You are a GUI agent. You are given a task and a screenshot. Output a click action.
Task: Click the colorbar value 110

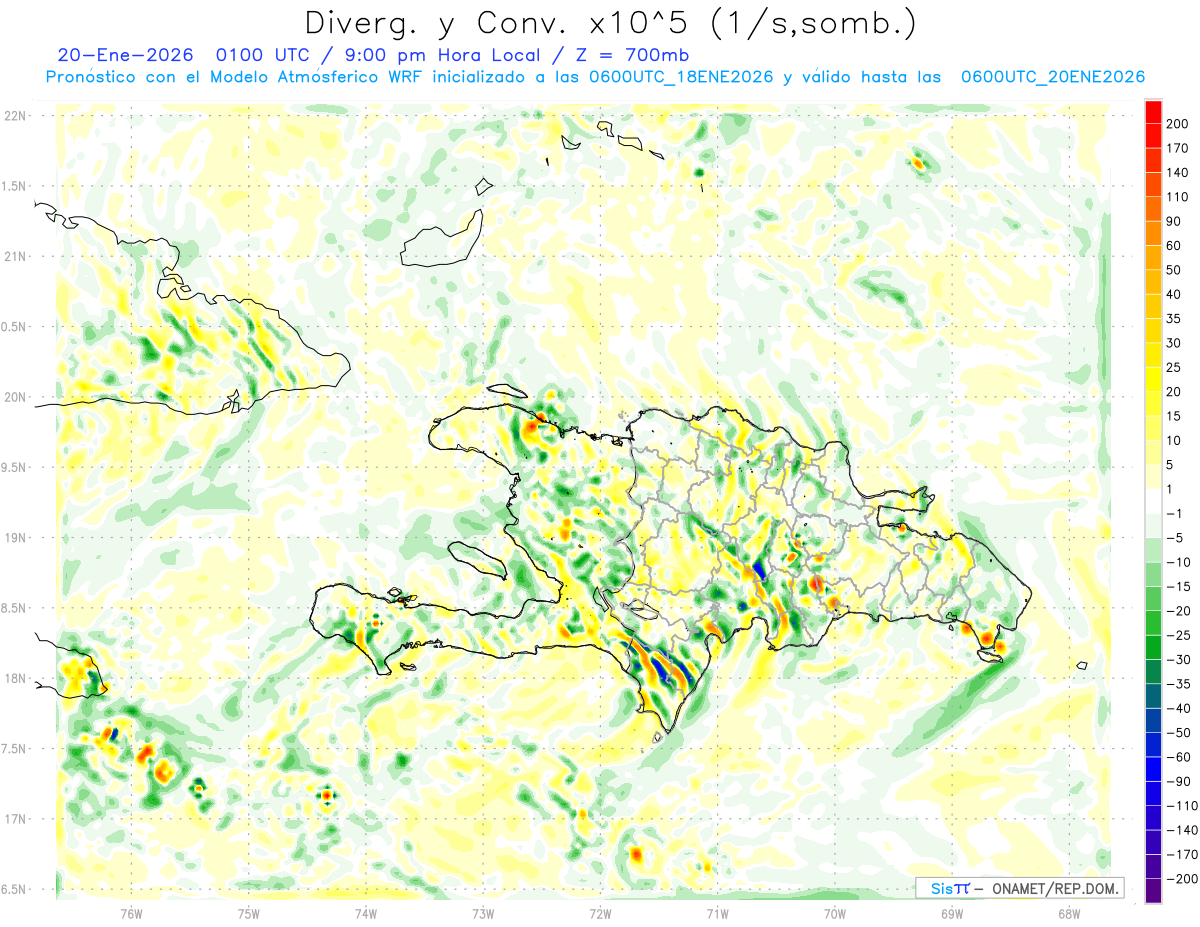(x=1177, y=197)
